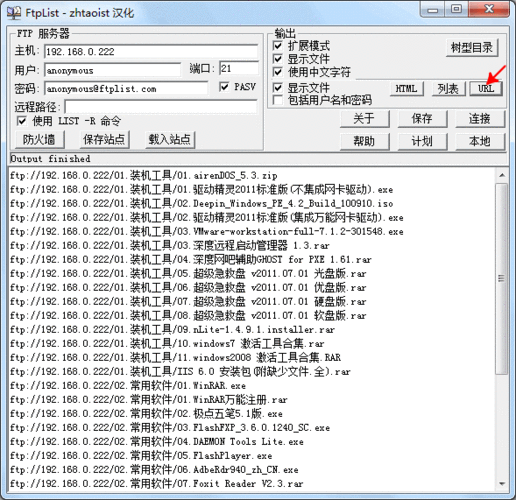The image size is (516, 500).
Task: Click the 防火墙 button
Action: point(39,139)
